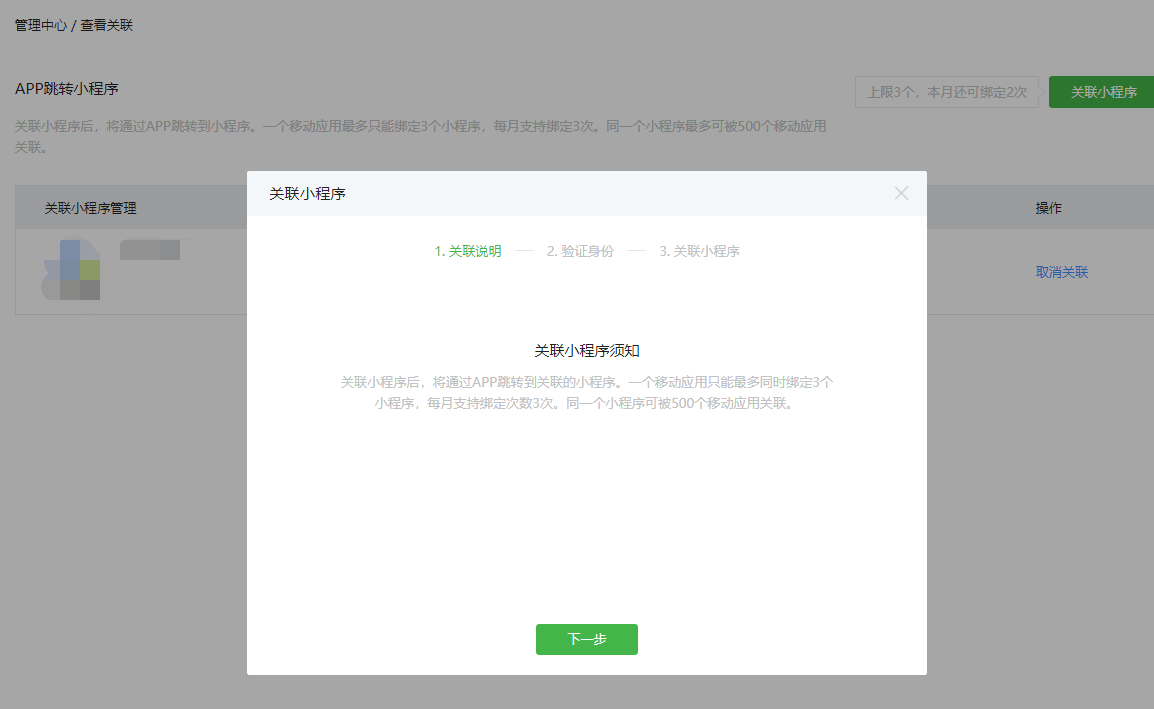Image resolution: width=1154 pixels, height=709 pixels.
Task: Click the green 关联小程序 button at the page's top right
Action: coord(1103,92)
